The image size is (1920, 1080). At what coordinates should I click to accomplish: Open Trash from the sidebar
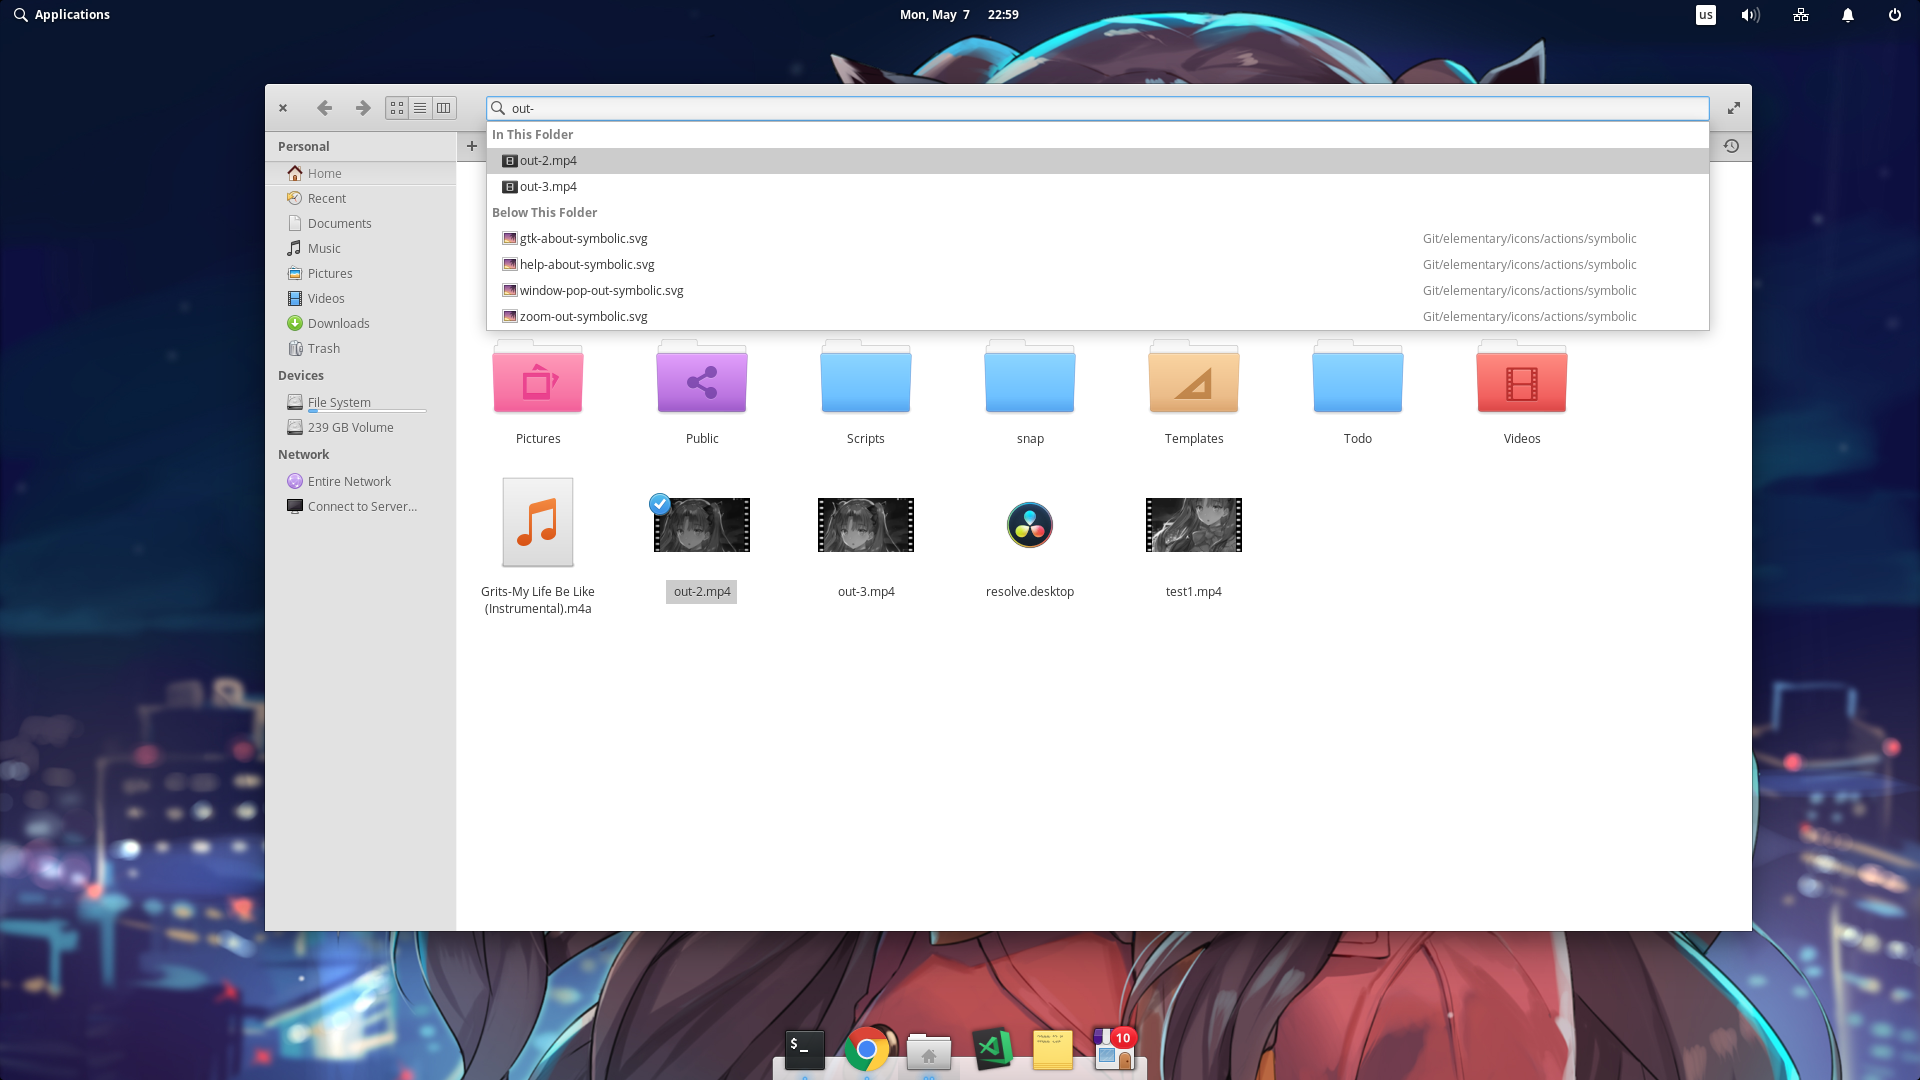point(323,348)
